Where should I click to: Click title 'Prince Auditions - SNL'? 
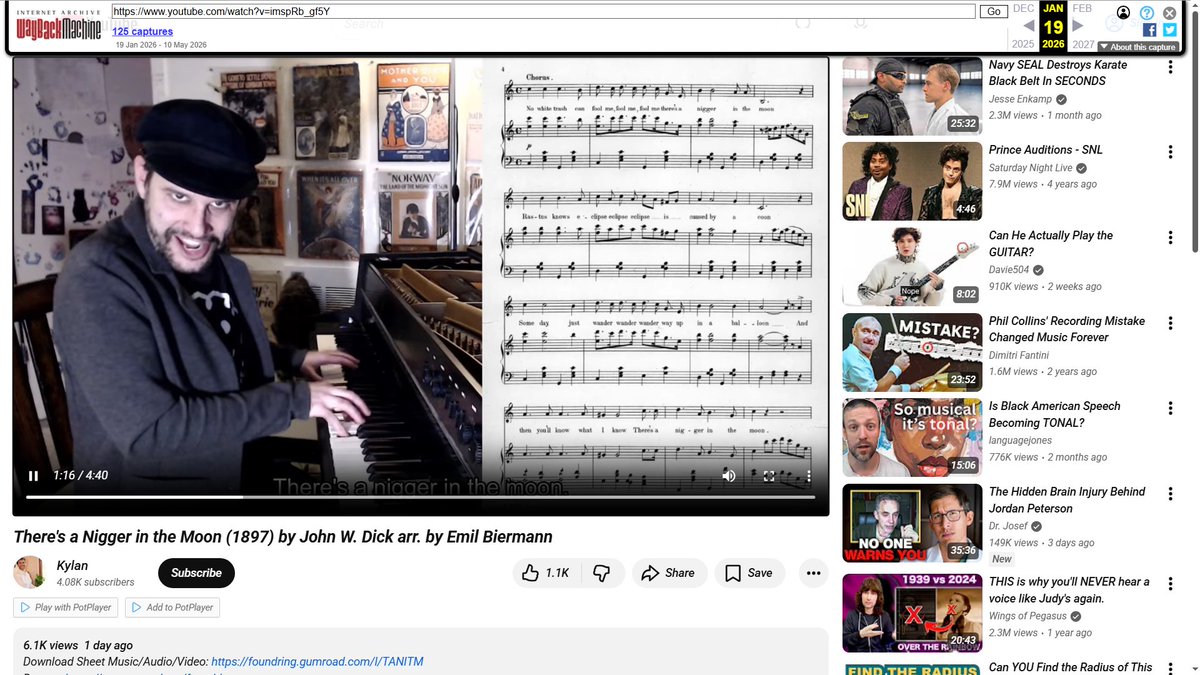[x=1046, y=150]
